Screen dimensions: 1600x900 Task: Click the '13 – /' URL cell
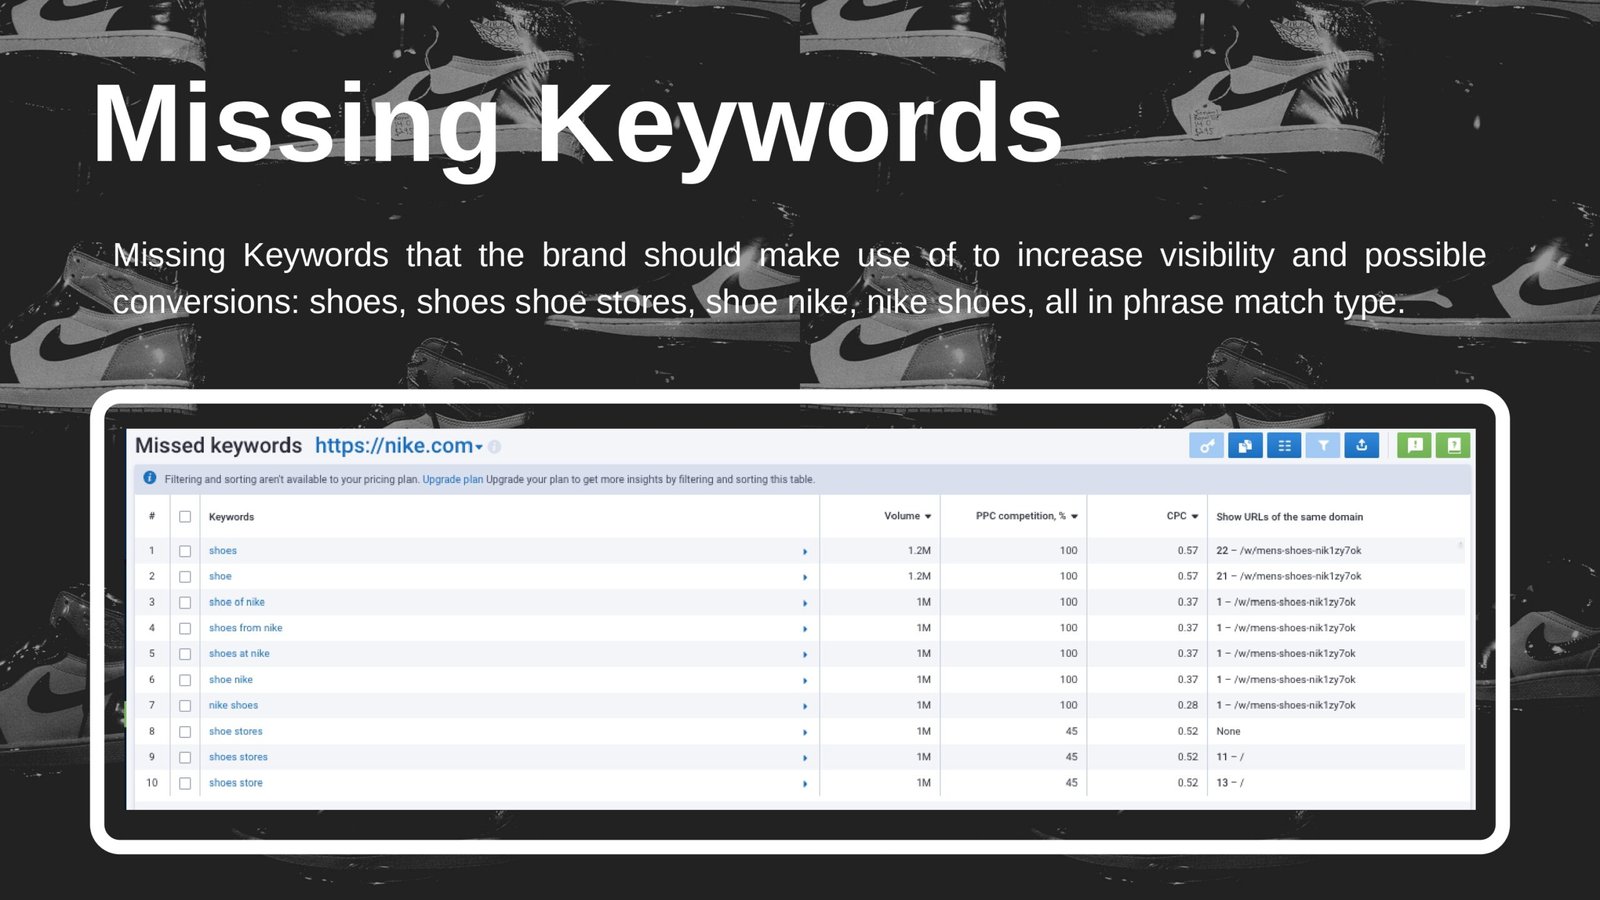click(1230, 783)
